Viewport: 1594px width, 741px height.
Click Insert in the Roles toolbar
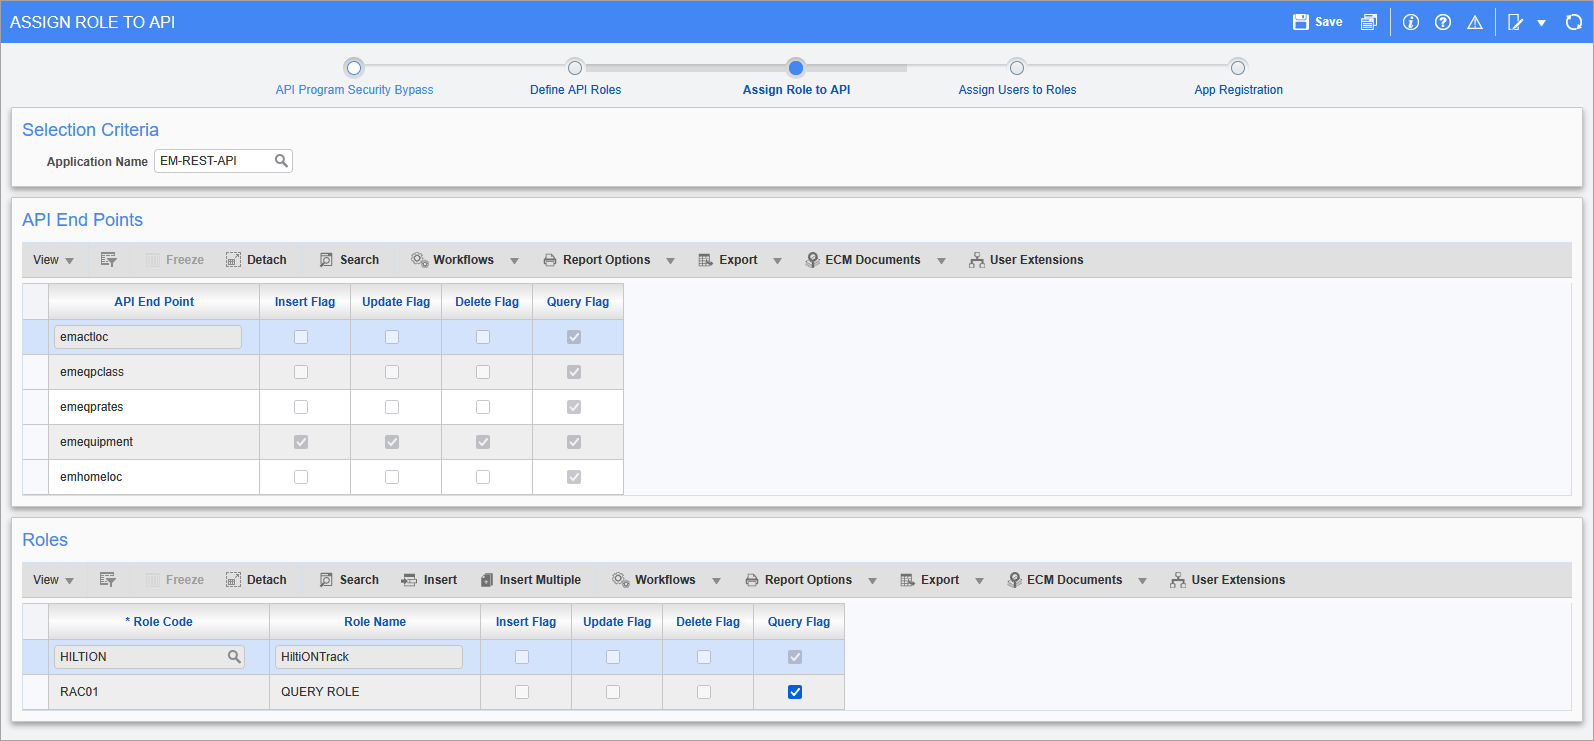[x=429, y=580]
